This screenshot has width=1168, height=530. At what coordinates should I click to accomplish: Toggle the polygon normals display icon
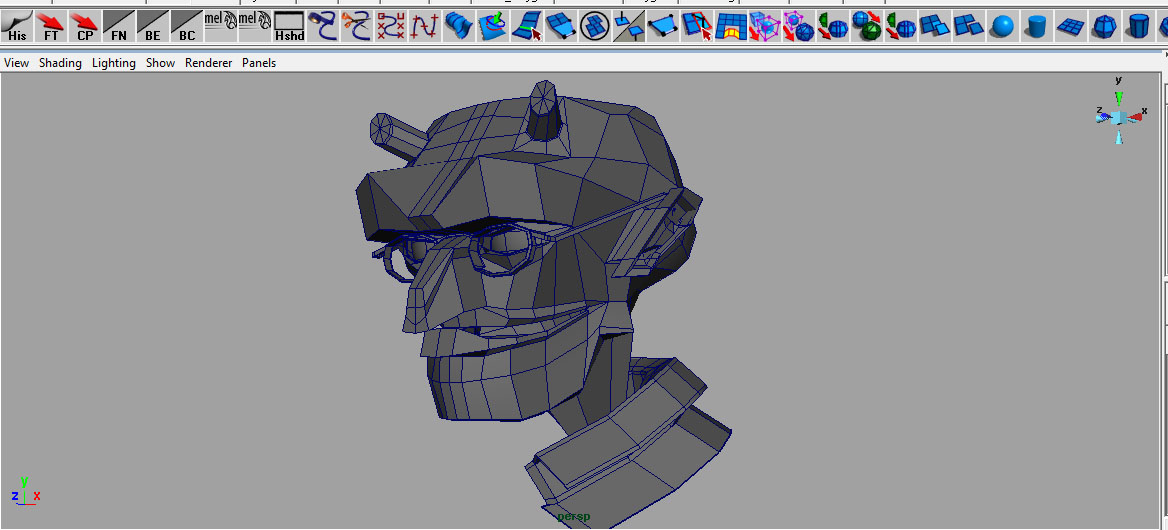click(x=629, y=26)
